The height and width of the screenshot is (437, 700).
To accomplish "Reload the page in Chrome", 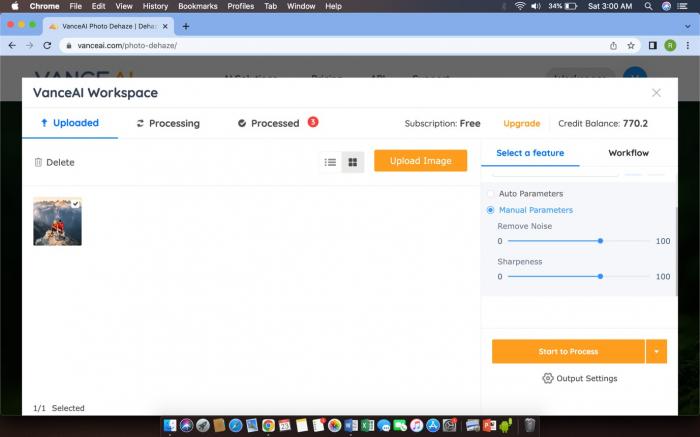I will tap(47, 46).
